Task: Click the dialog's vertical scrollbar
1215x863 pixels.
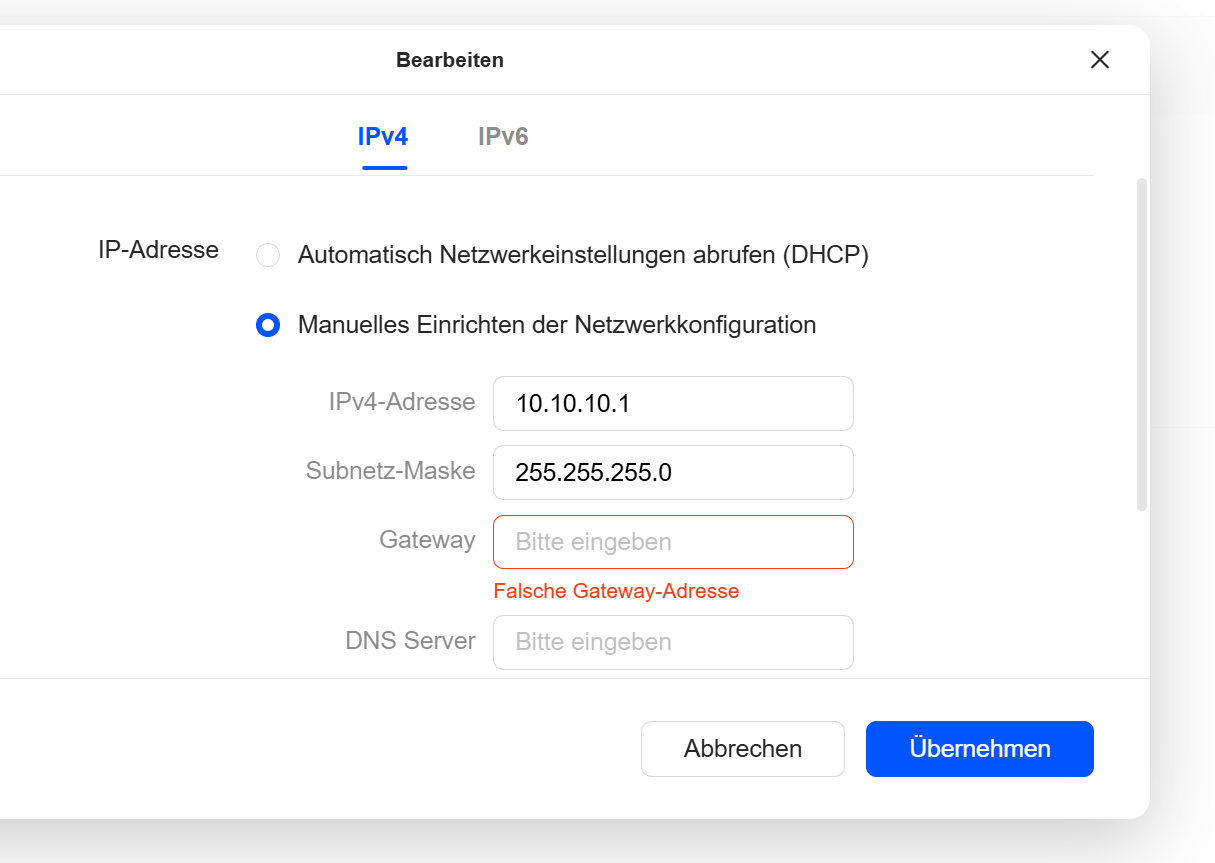Action: (x=1142, y=345)
